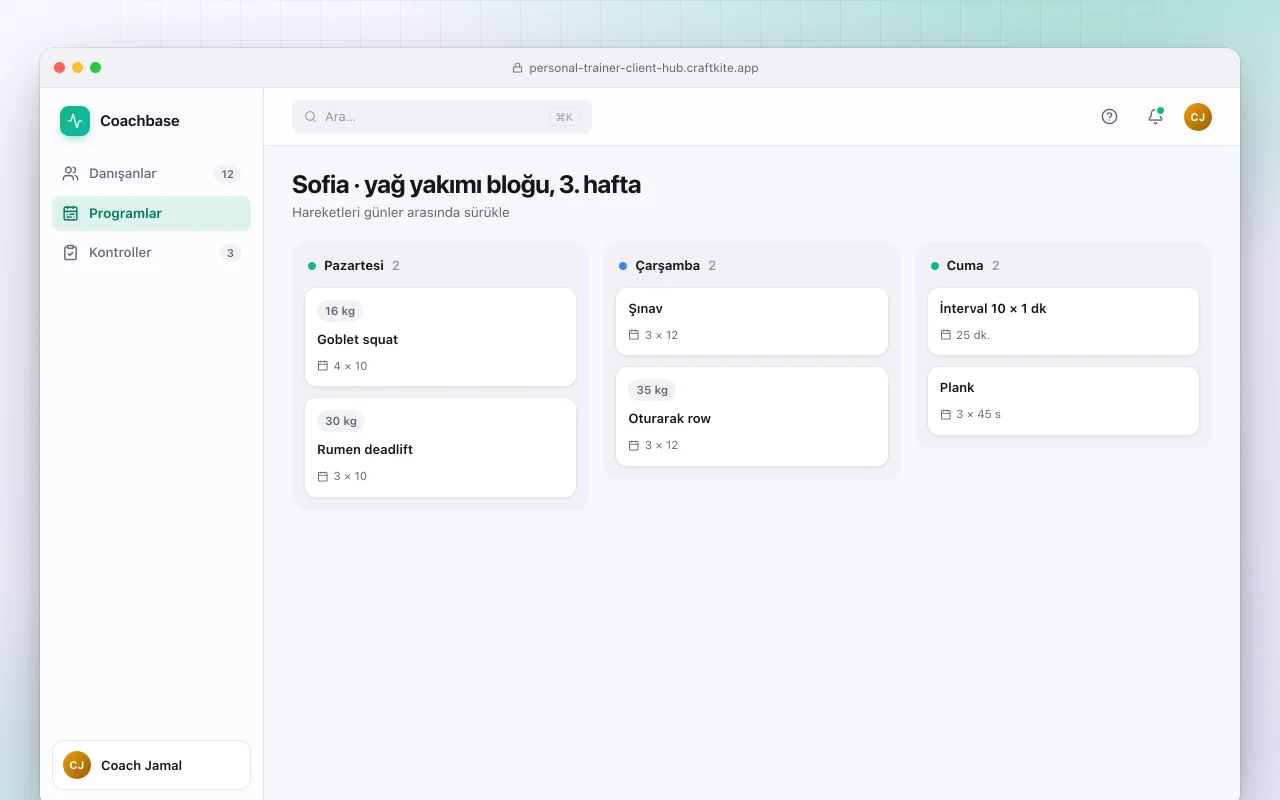The width and height of the screenshot is (1280, 800).
Task: Click the Kontroller count badge 3
Action: coord(230,253)
